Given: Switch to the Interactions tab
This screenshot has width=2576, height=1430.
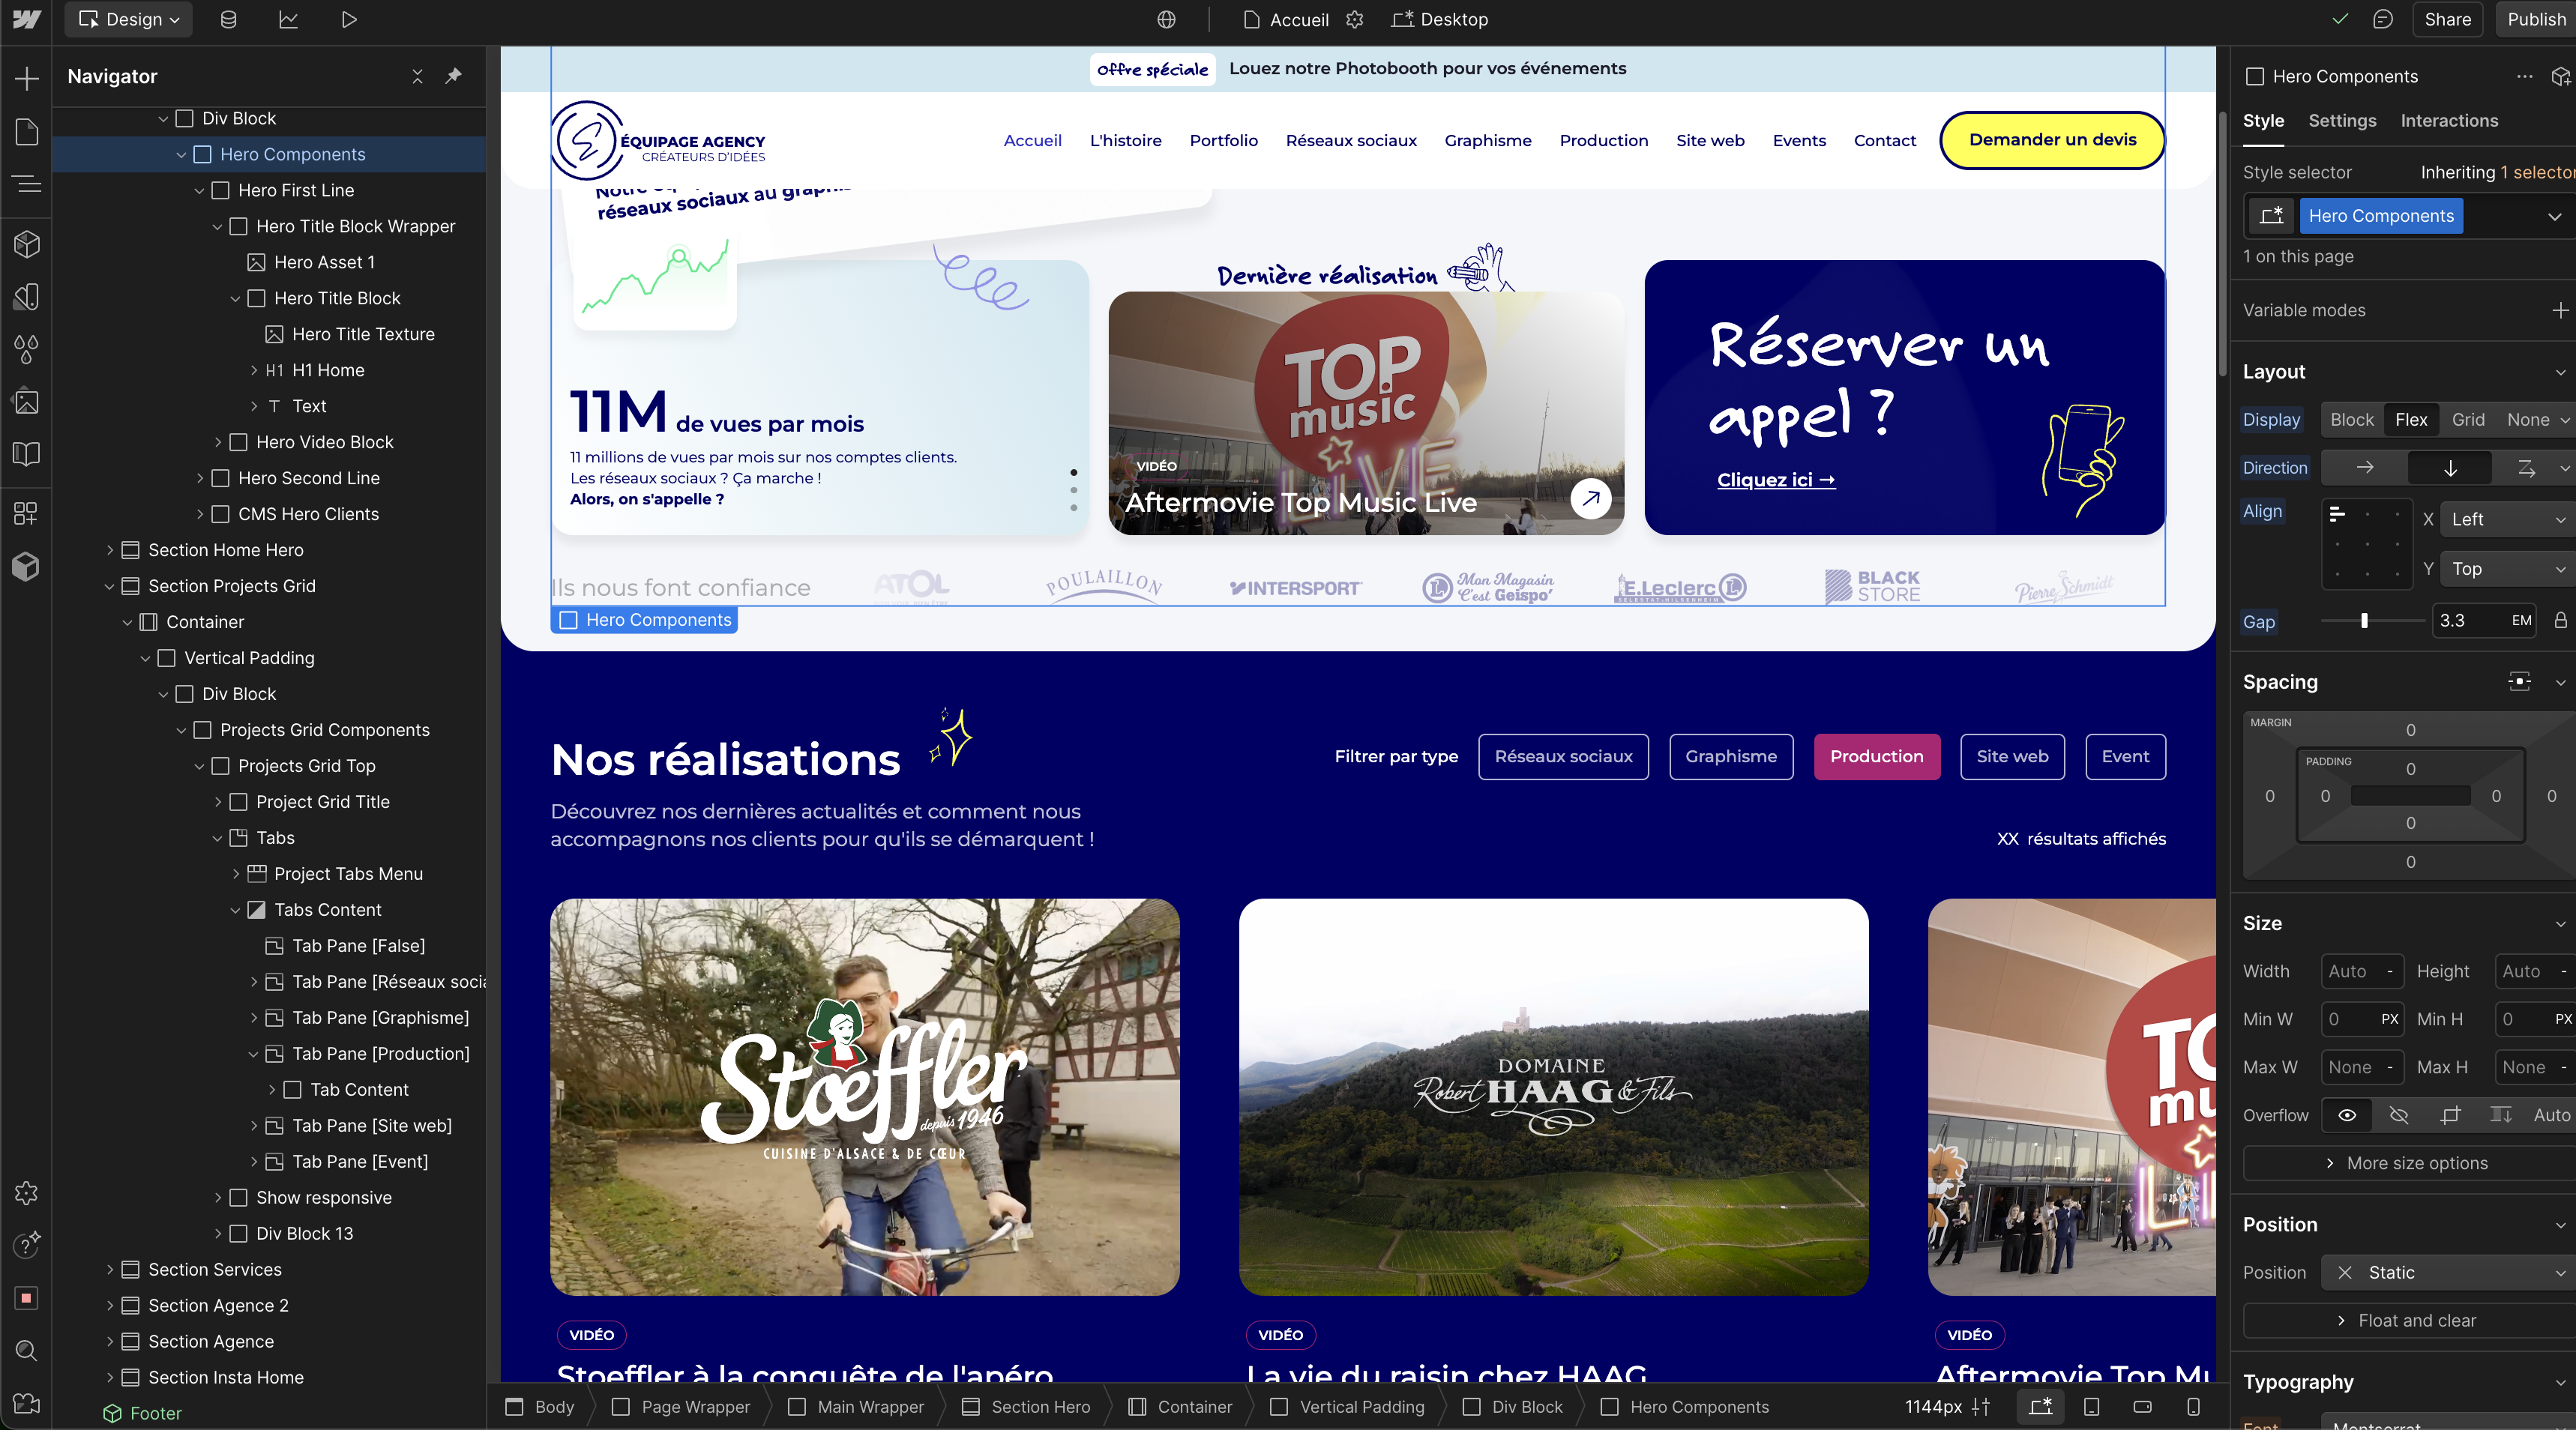Looking at the screenshot, I should pyautogui.click(x=2449, y=121).
